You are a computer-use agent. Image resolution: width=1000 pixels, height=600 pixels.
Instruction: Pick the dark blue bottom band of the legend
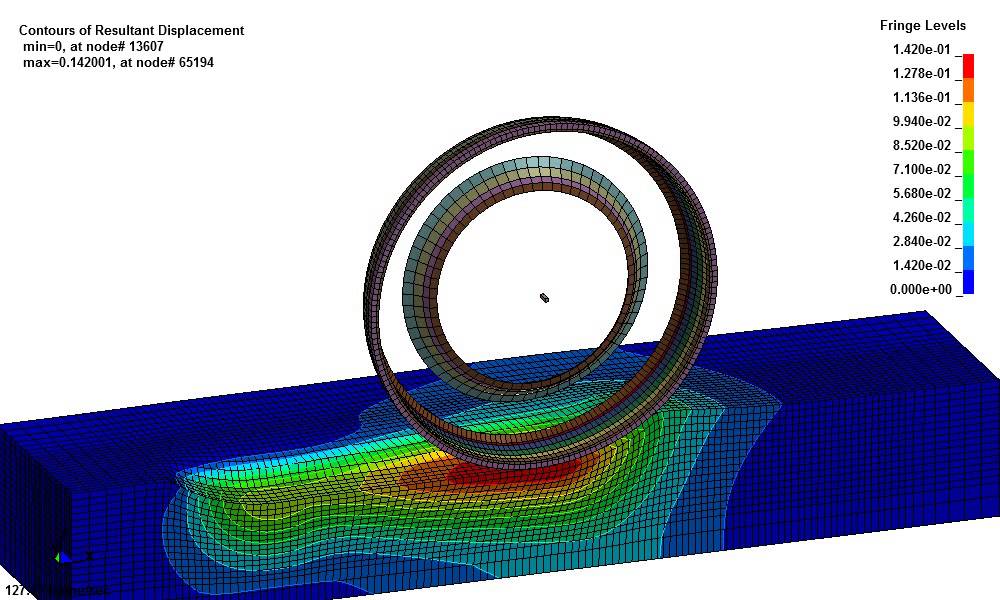968,282
